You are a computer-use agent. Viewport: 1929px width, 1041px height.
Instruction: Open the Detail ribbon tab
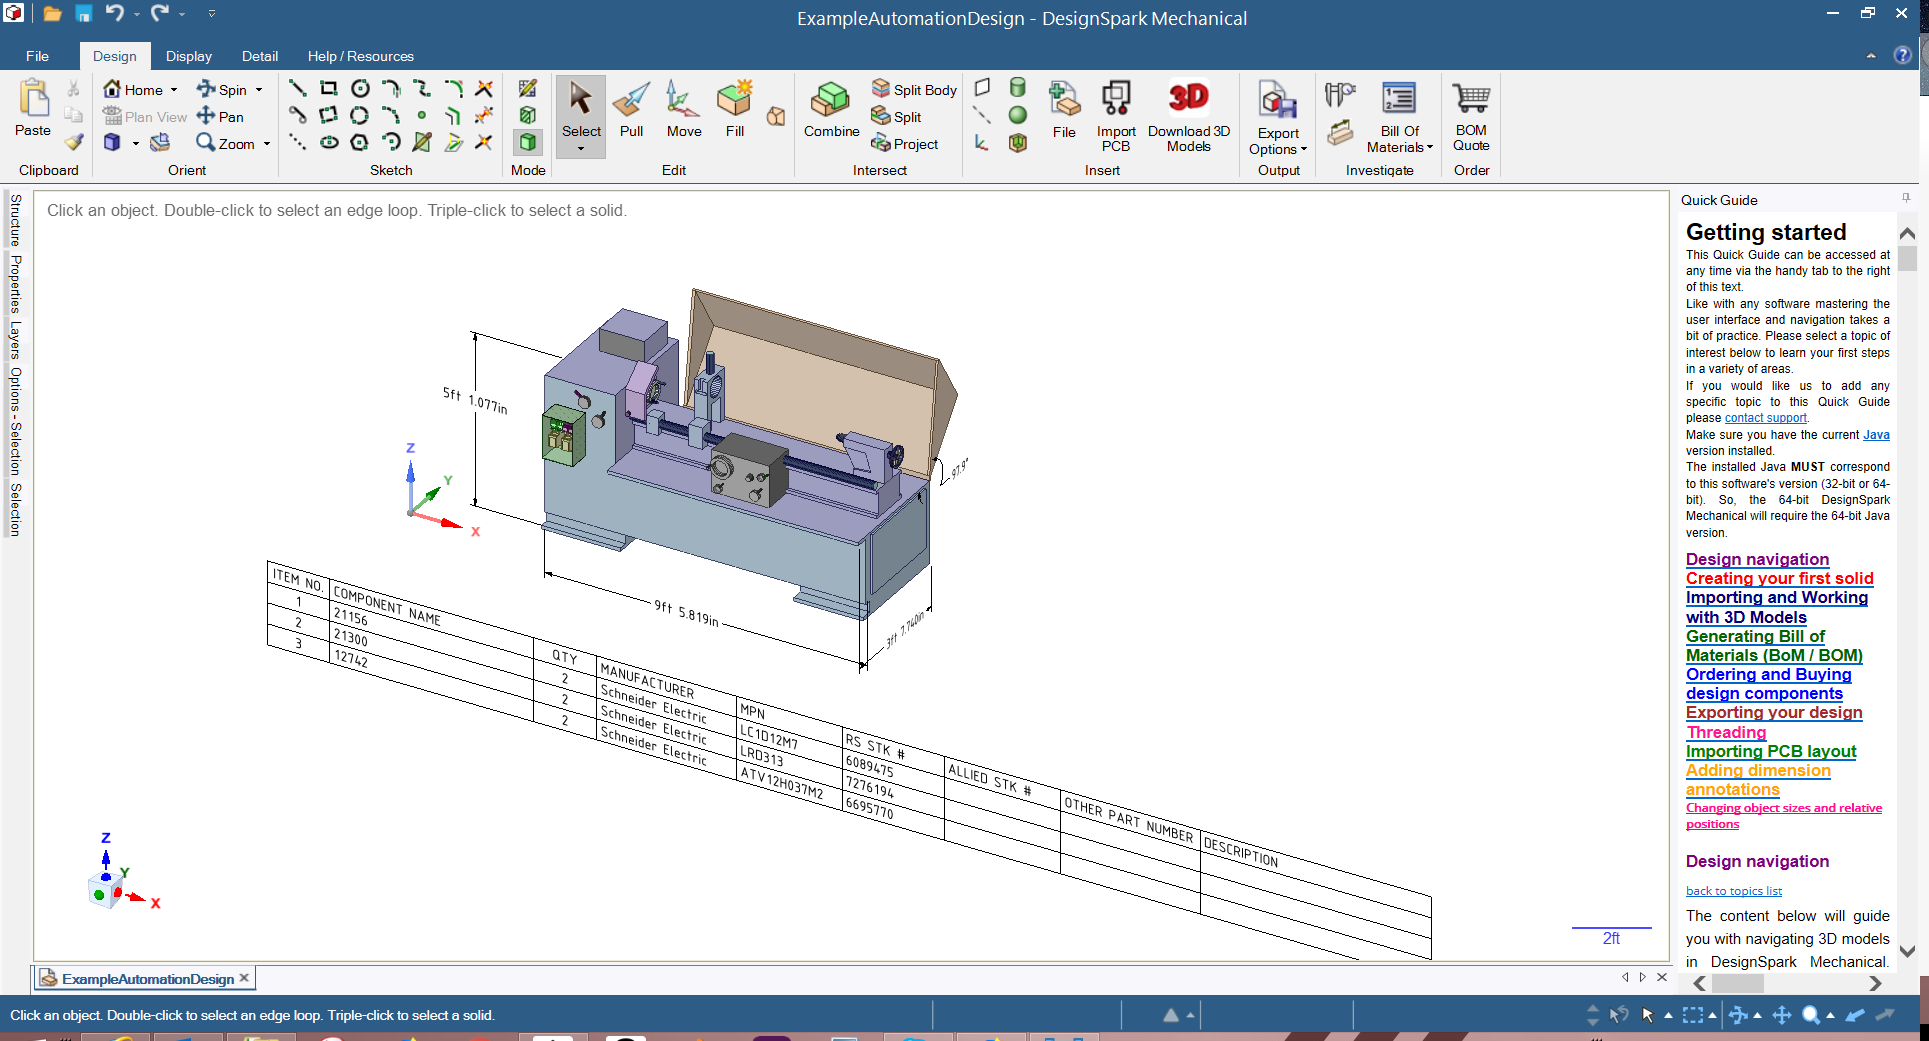point(259,56)
